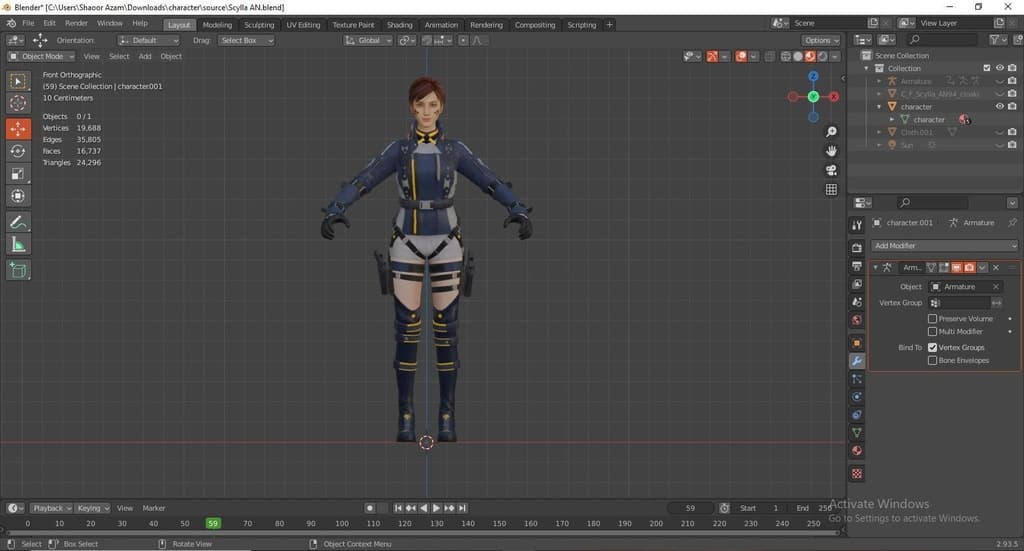Select the Move tool in the left toolbar
The width and height of the screenshot is (1024, 551).
pos(18,129)
